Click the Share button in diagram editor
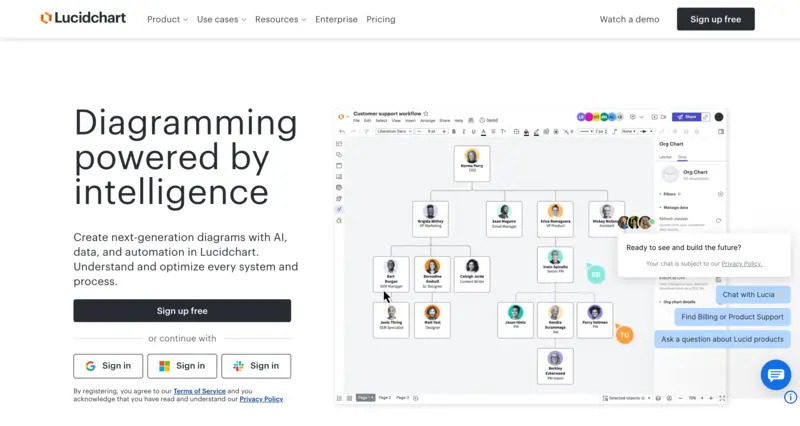The image size is (800, 426). pyautogui.click(x=686, y=117)
